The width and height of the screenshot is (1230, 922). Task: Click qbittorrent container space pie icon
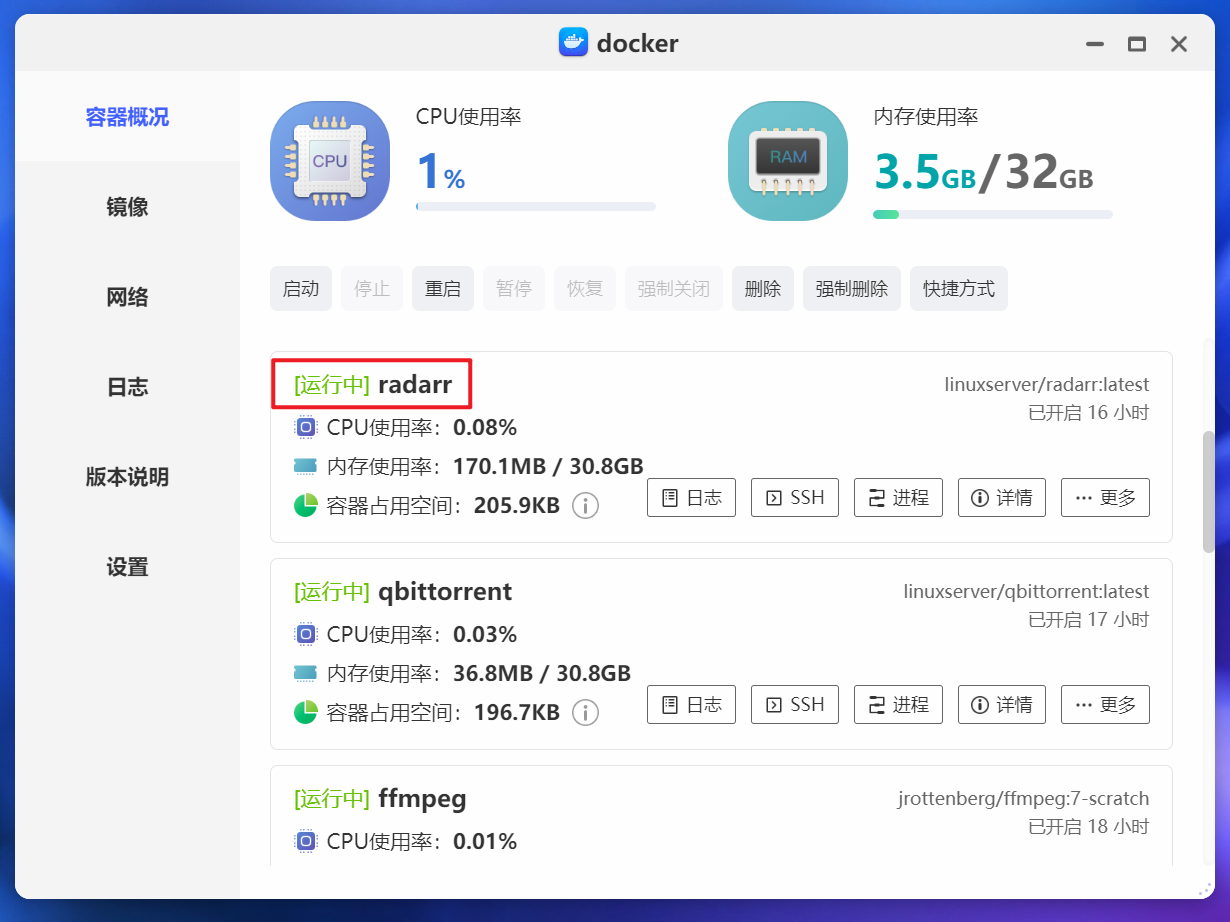point(305,712)
